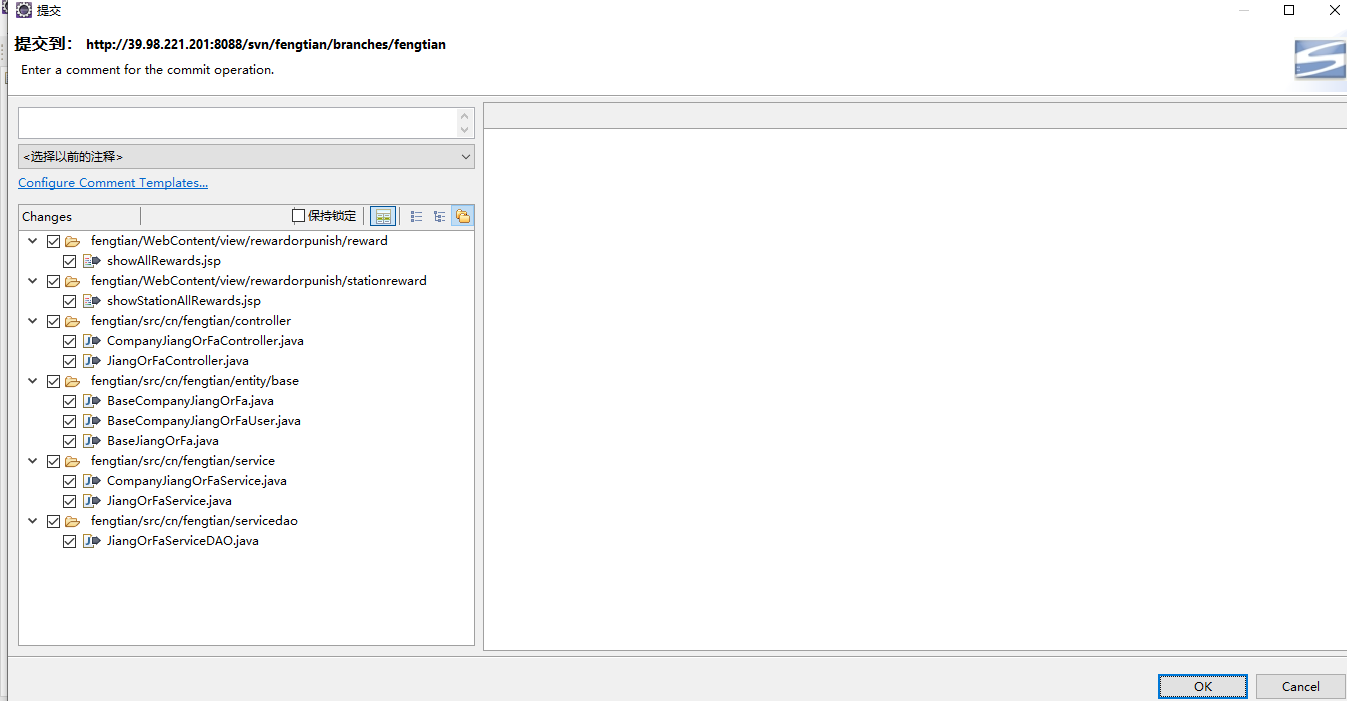This screenshot has width=1347, height=701.
Task: Select showStationAllRewards.jsp in changes list
Action: pos(183,301)
